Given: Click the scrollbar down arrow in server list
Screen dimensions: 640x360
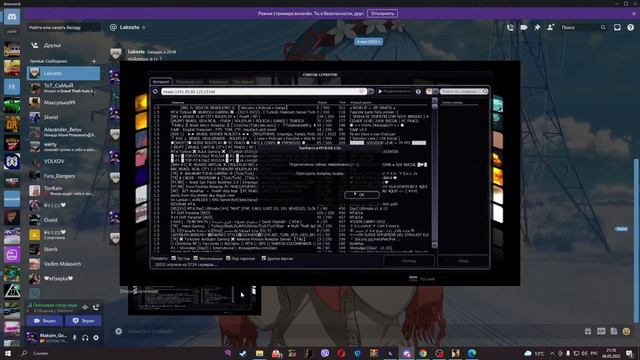Looking at the screenshot, I should [x=435, y=245].
